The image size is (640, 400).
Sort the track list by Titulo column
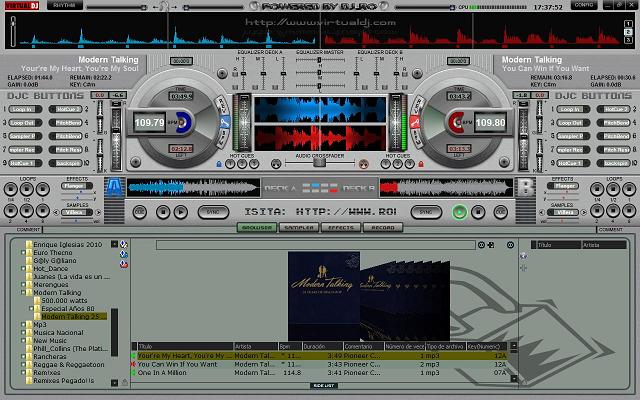(185, 347)
